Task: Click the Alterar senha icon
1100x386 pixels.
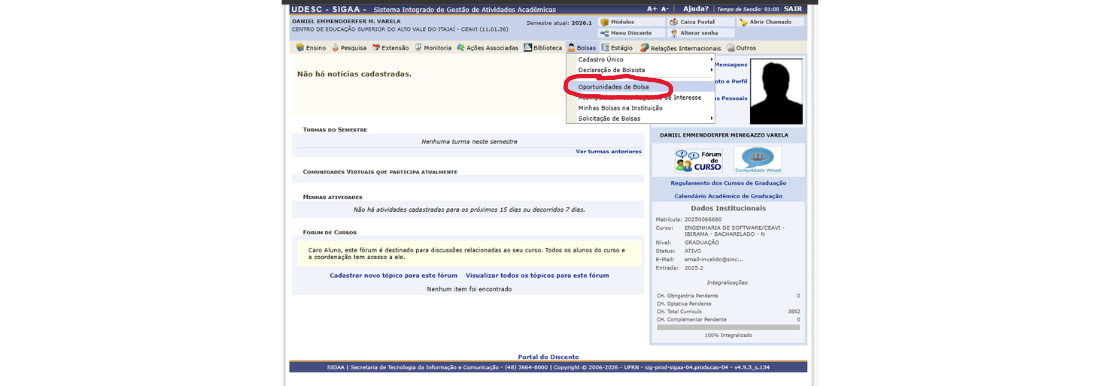Action: 673,33
